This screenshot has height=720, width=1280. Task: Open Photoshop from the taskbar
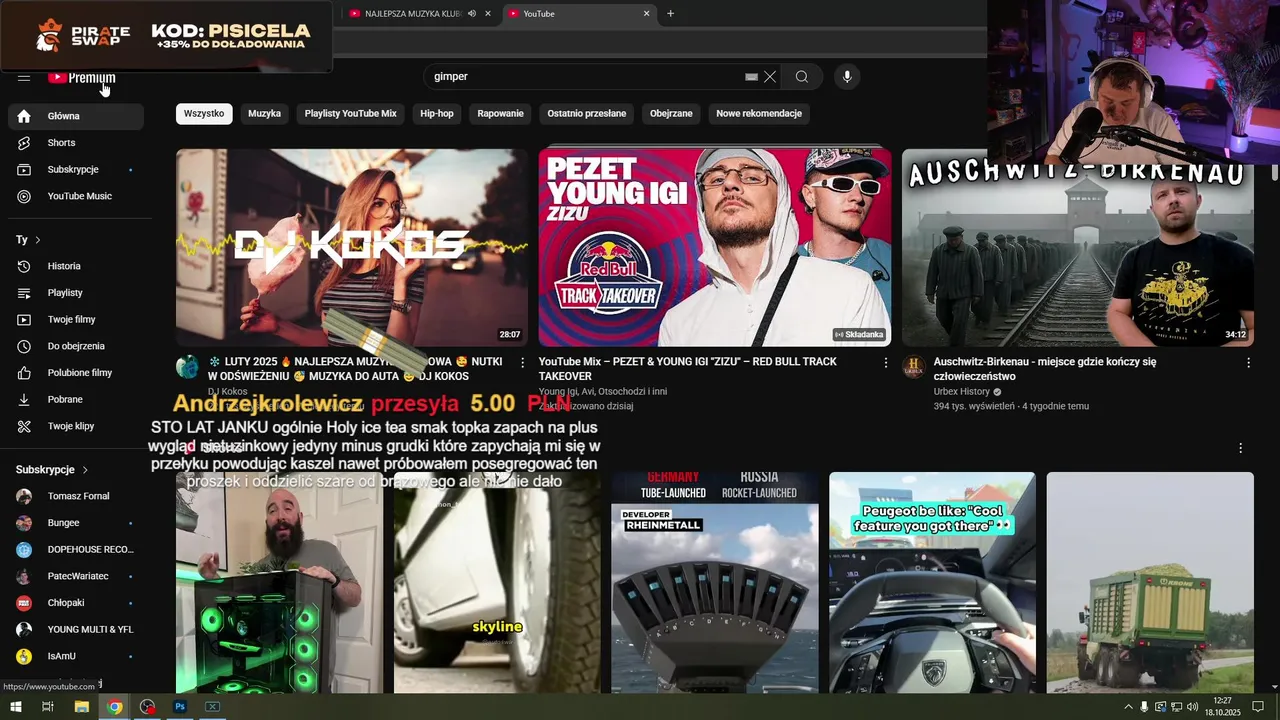pos(180,707)
